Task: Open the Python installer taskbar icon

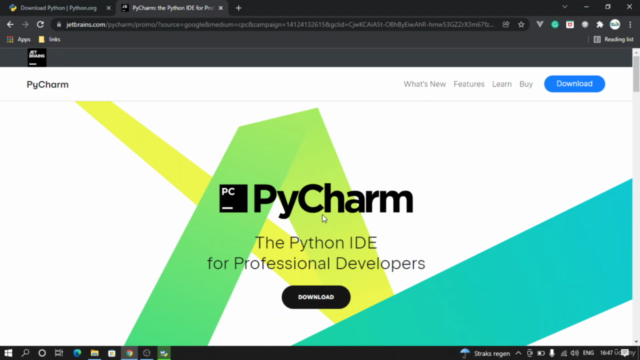Action: click(164, 353)
